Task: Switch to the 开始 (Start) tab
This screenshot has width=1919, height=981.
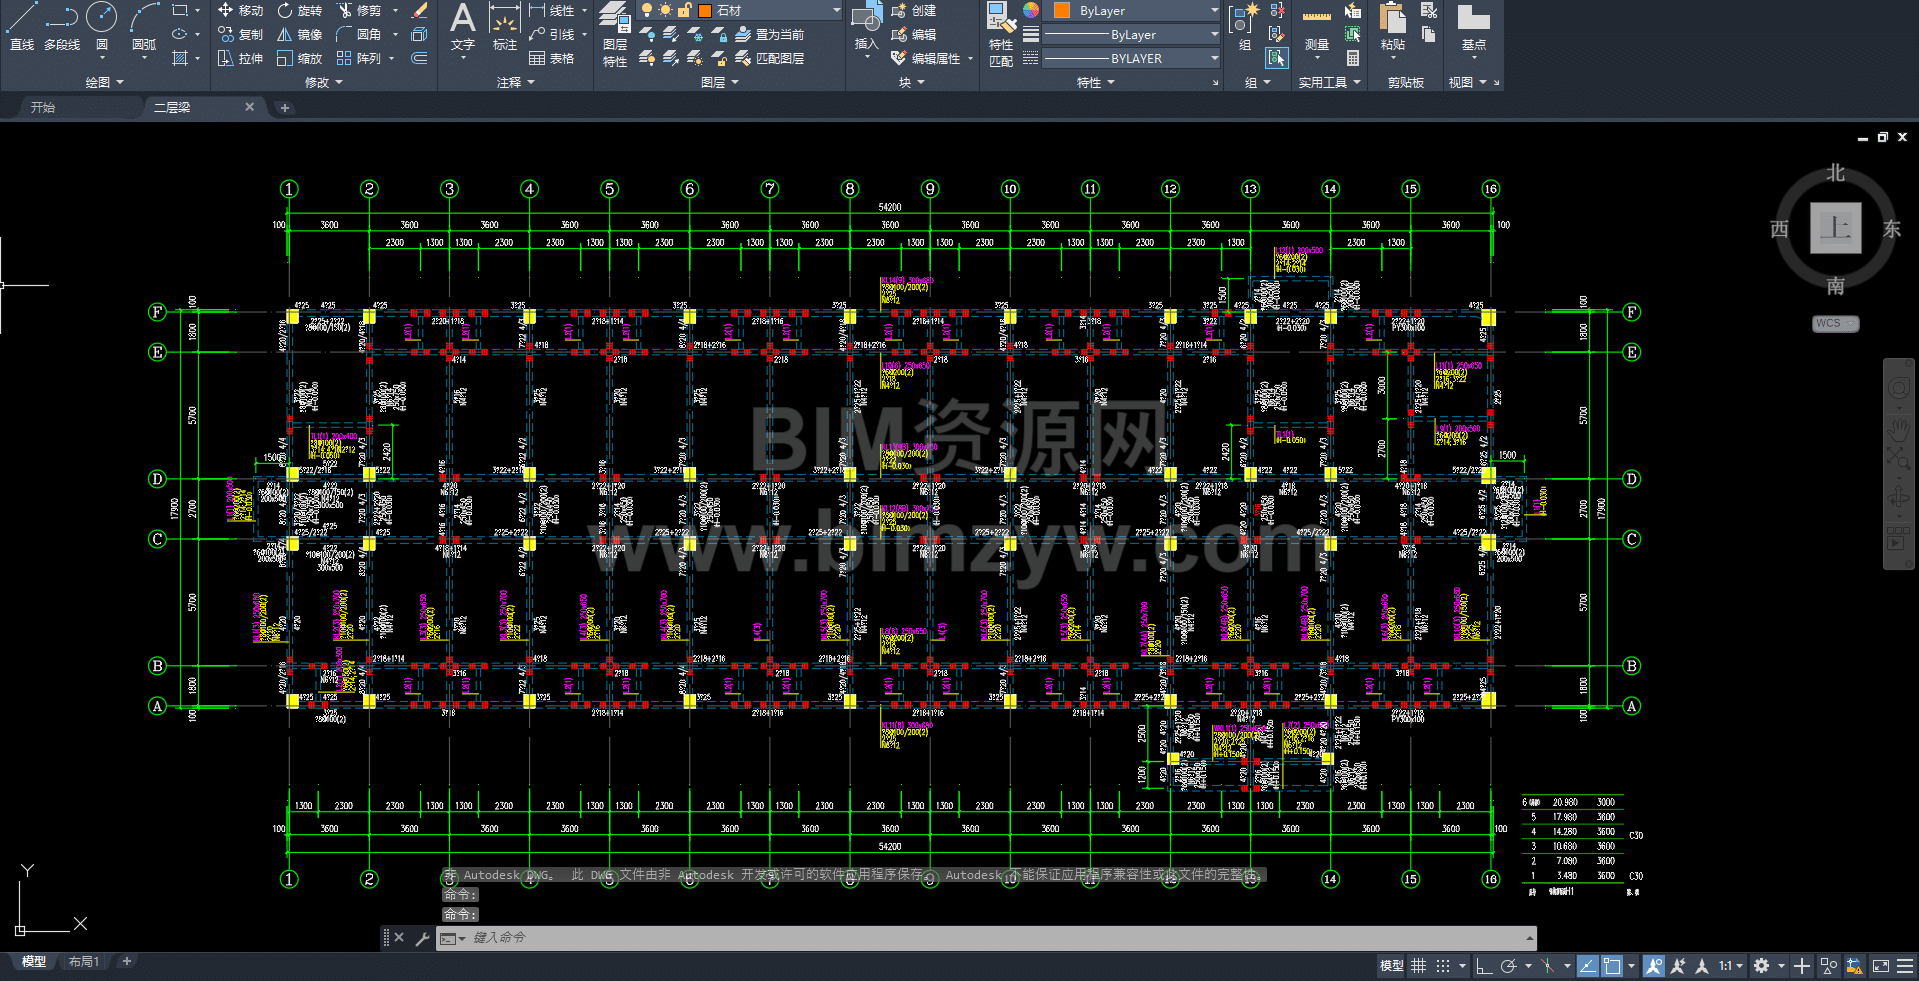Action: pyautogui.click(x=43, y=107)
